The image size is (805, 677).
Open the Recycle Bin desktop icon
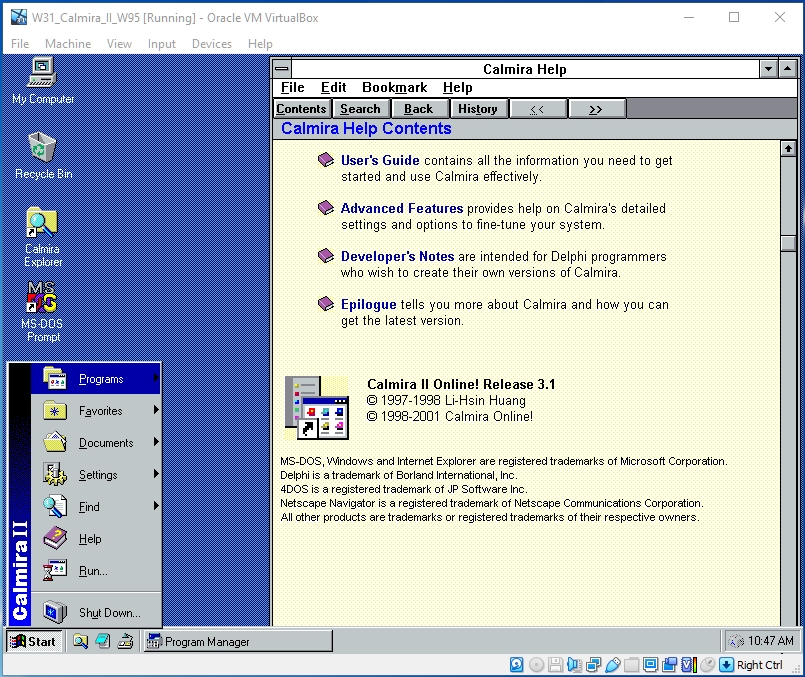pyautogui.click(x=43, y=156)
